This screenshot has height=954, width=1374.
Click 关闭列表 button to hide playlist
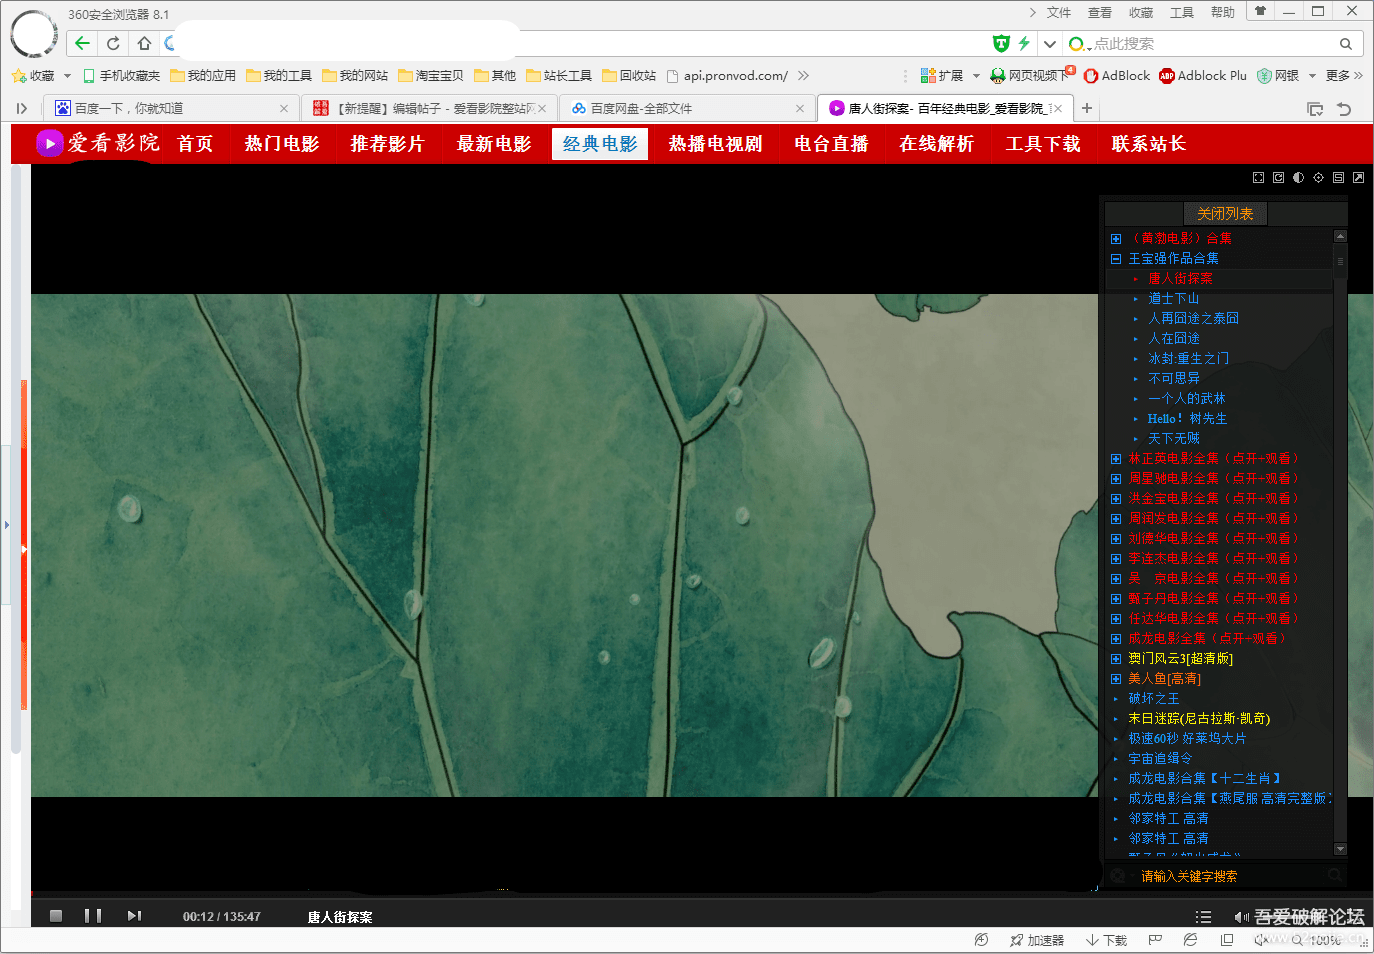pos(1225,213)
